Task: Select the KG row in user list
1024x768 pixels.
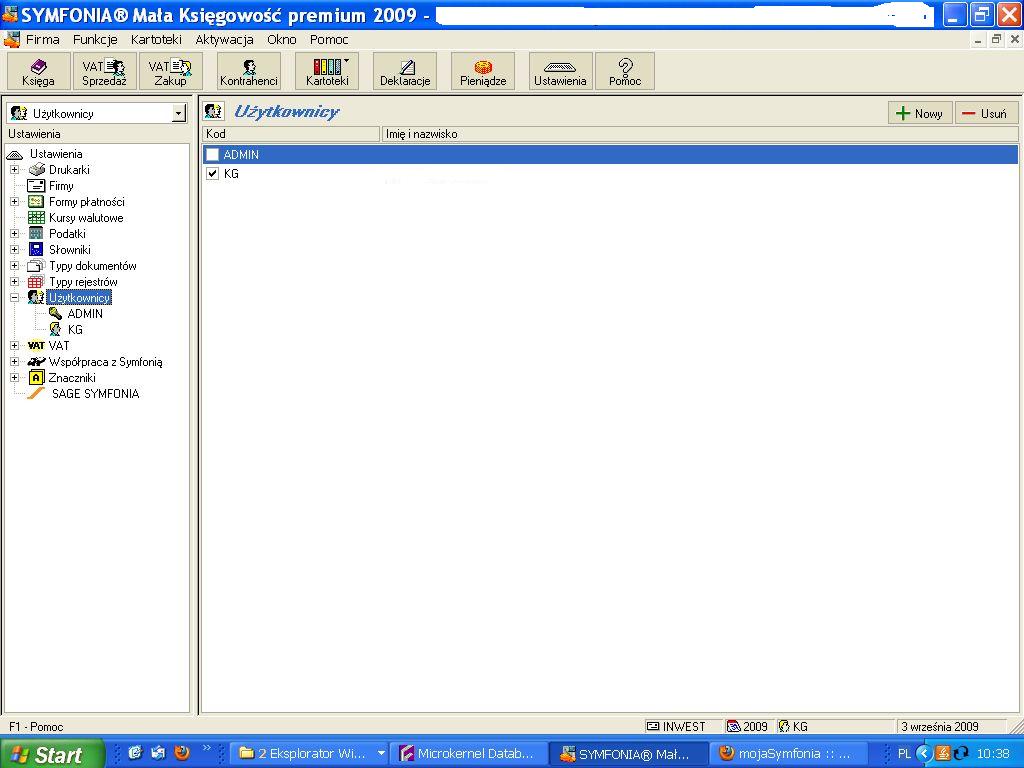Action: click(610, 174)
